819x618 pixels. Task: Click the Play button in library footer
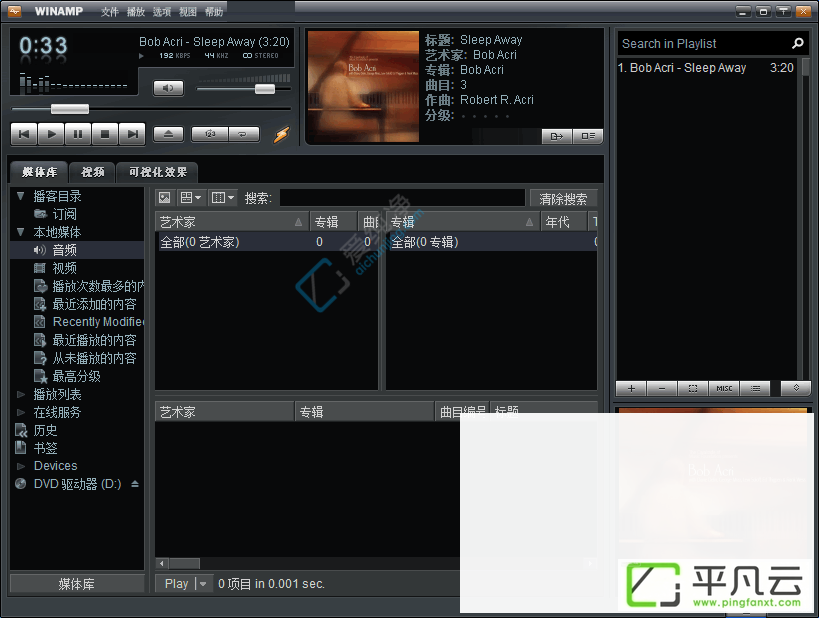tap(177, 584)
